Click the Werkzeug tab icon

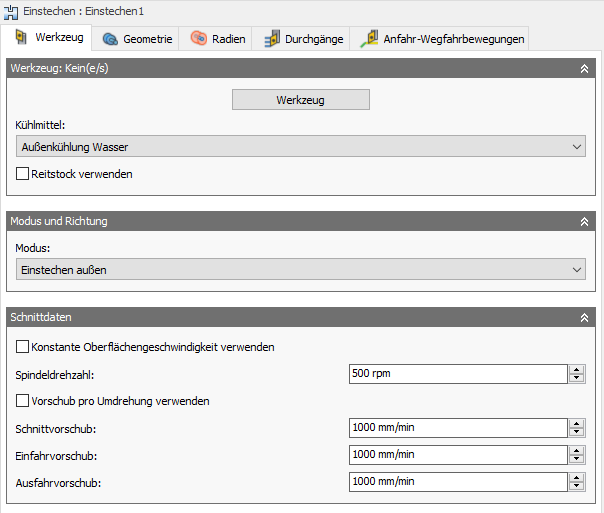(x=22, y=38)
